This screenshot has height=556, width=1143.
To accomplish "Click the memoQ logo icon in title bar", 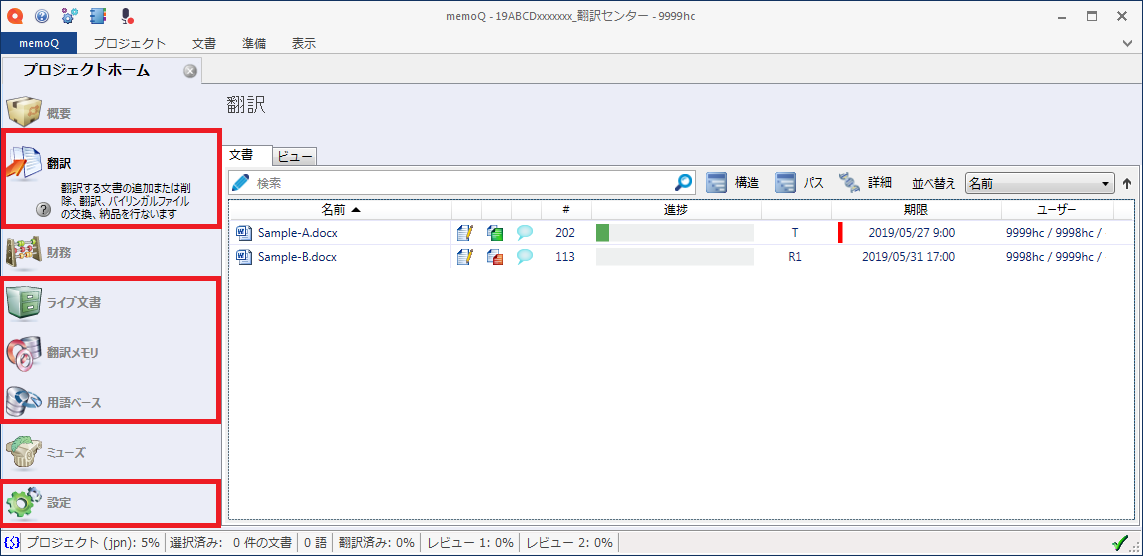I will click(x=15, y=16).
